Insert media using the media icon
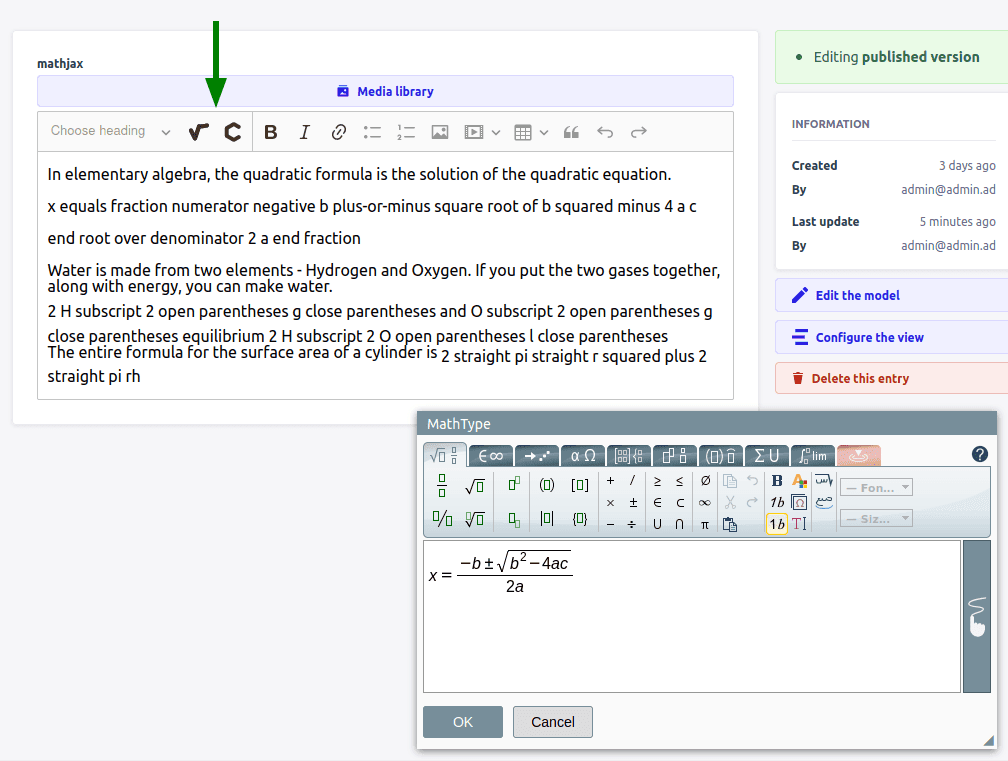This screenshot has height=761, width=1008. click(x=474, y=132)
